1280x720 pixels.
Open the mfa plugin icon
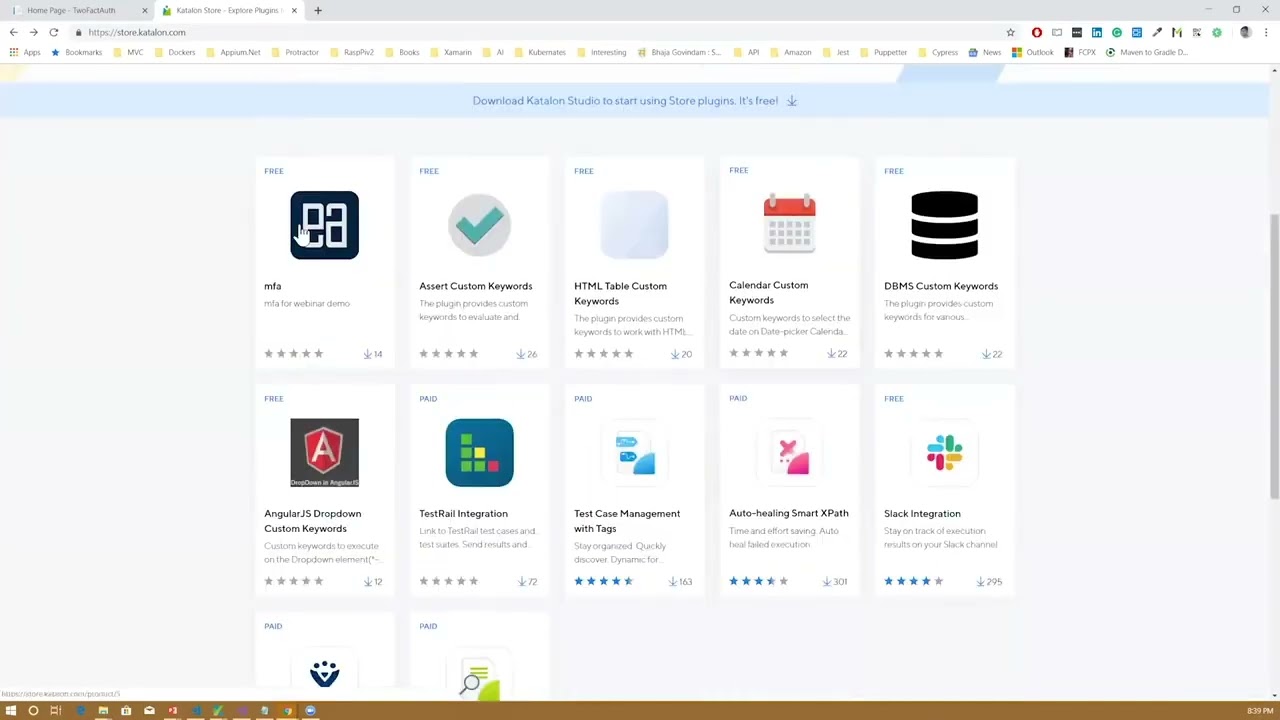tap(324, 225)
